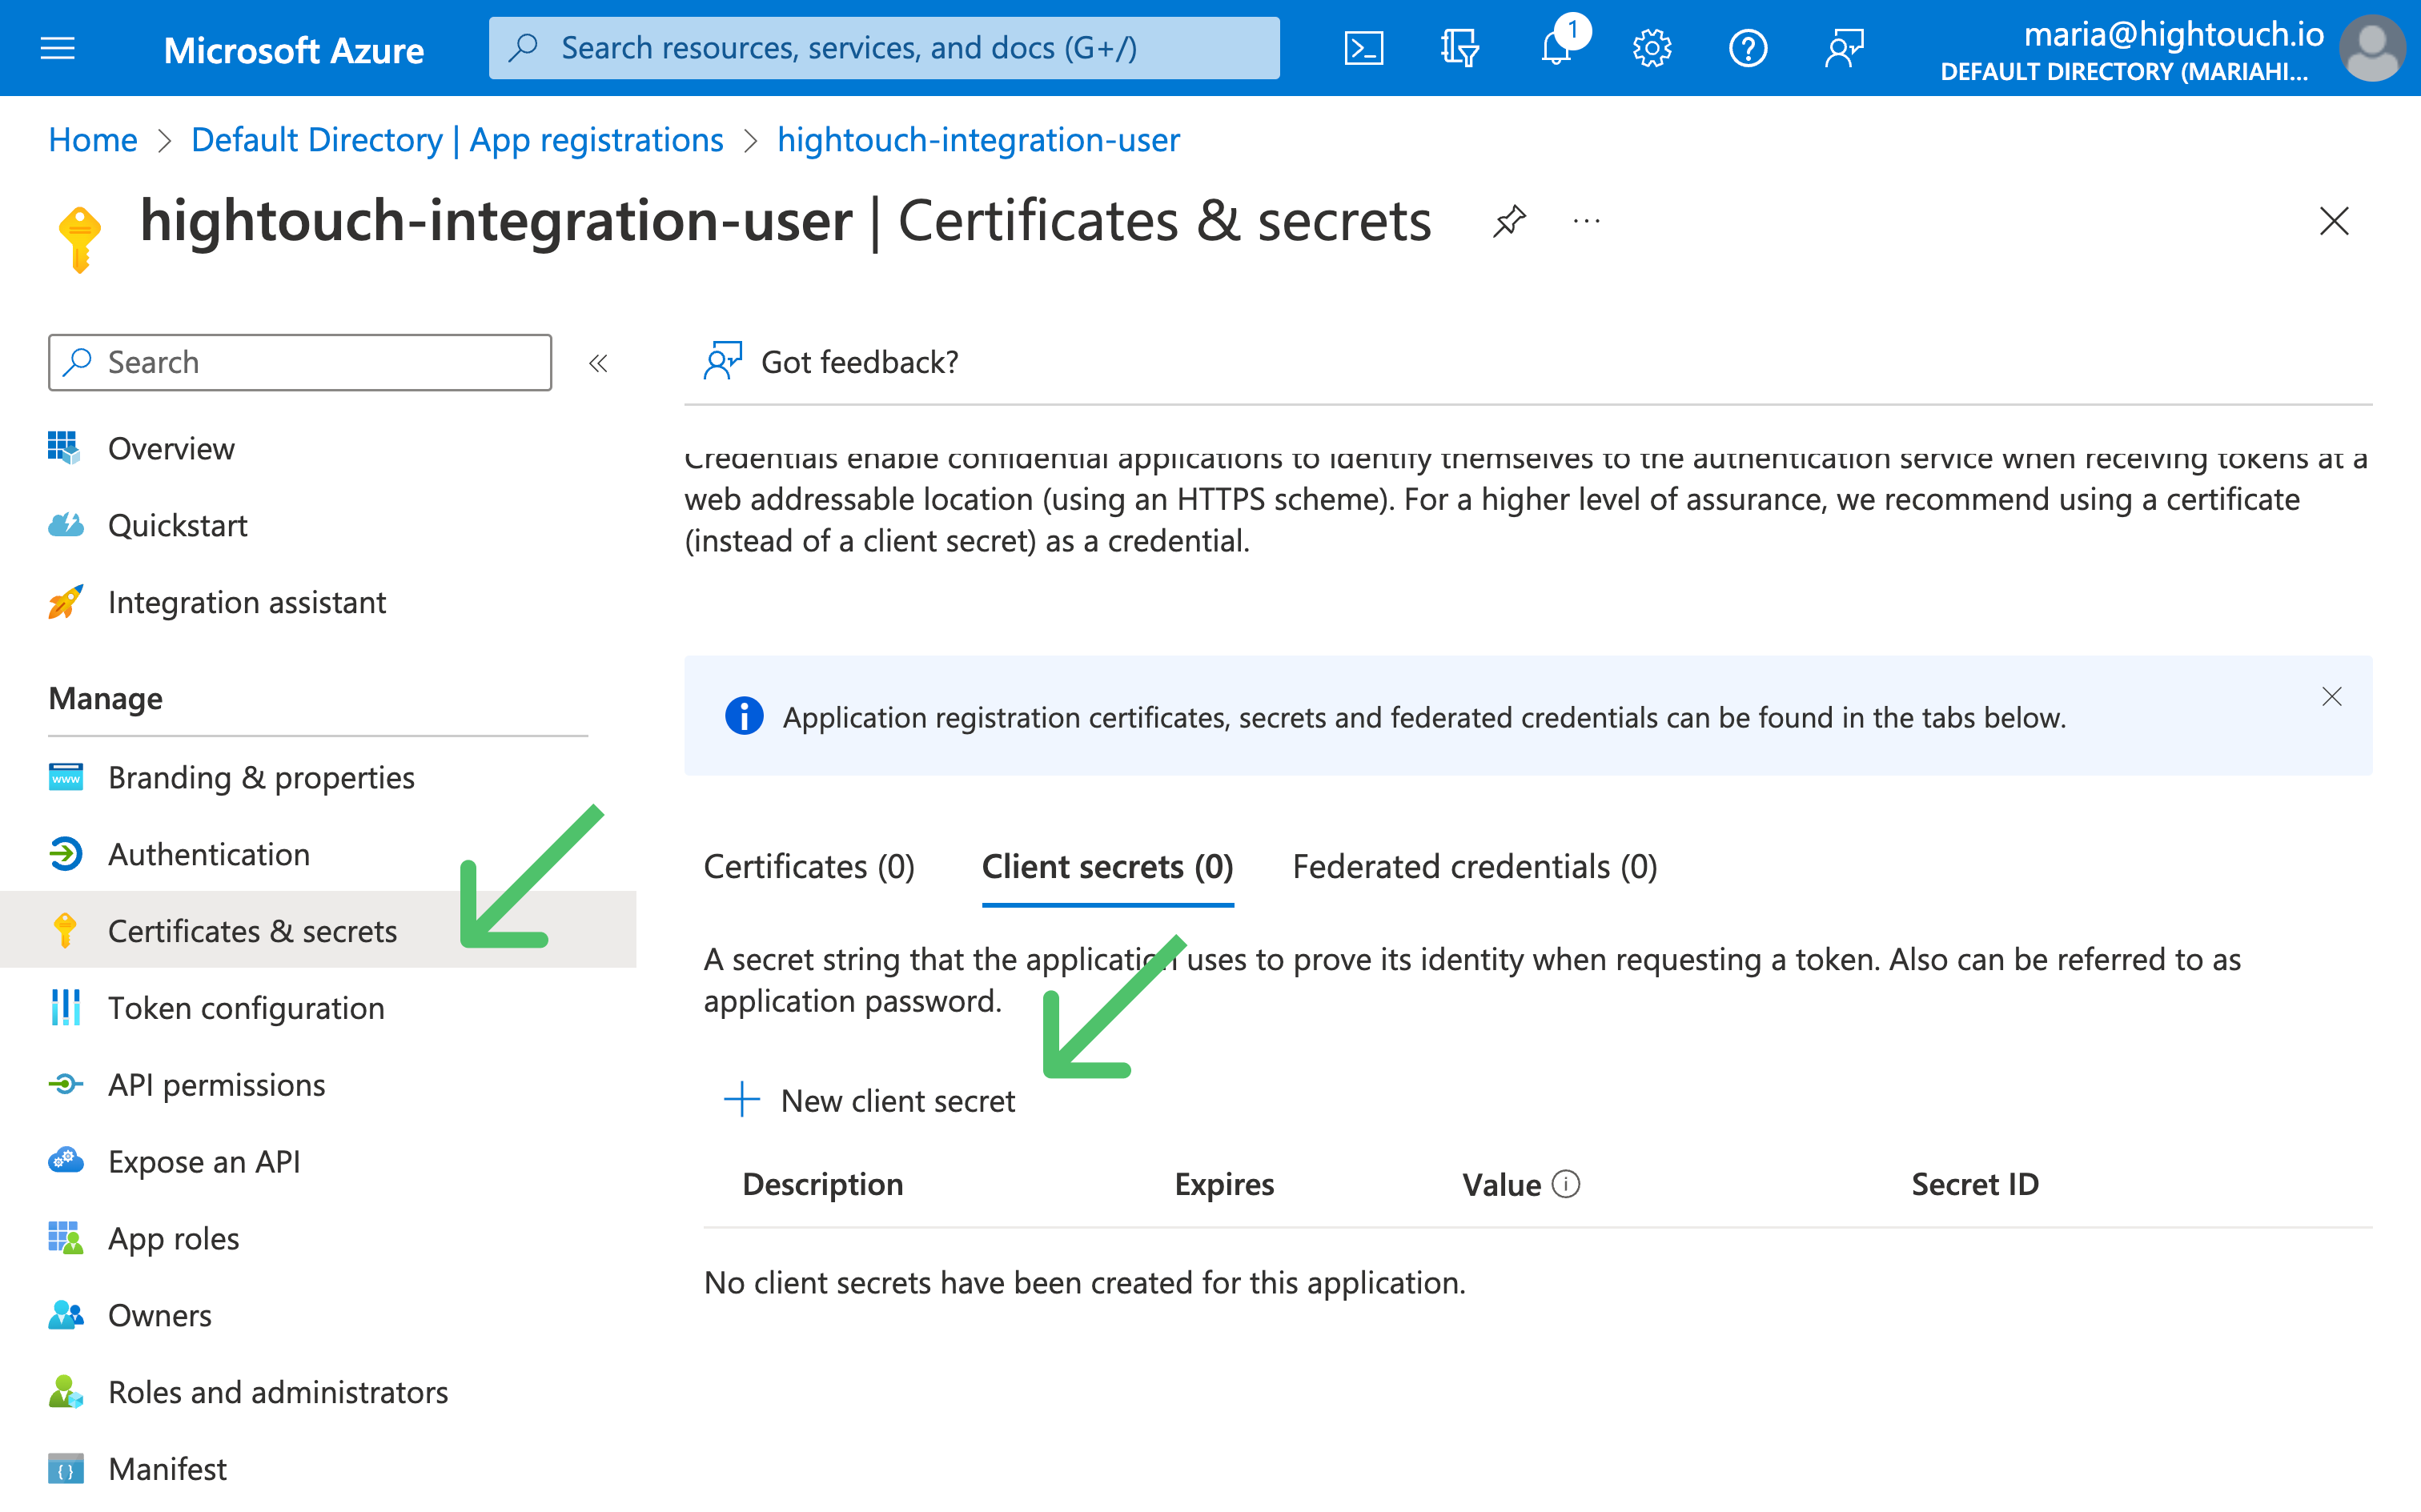Click the "No client secrets have been created" message
This screenshot has height=1512, width=2421.
1084,1283
